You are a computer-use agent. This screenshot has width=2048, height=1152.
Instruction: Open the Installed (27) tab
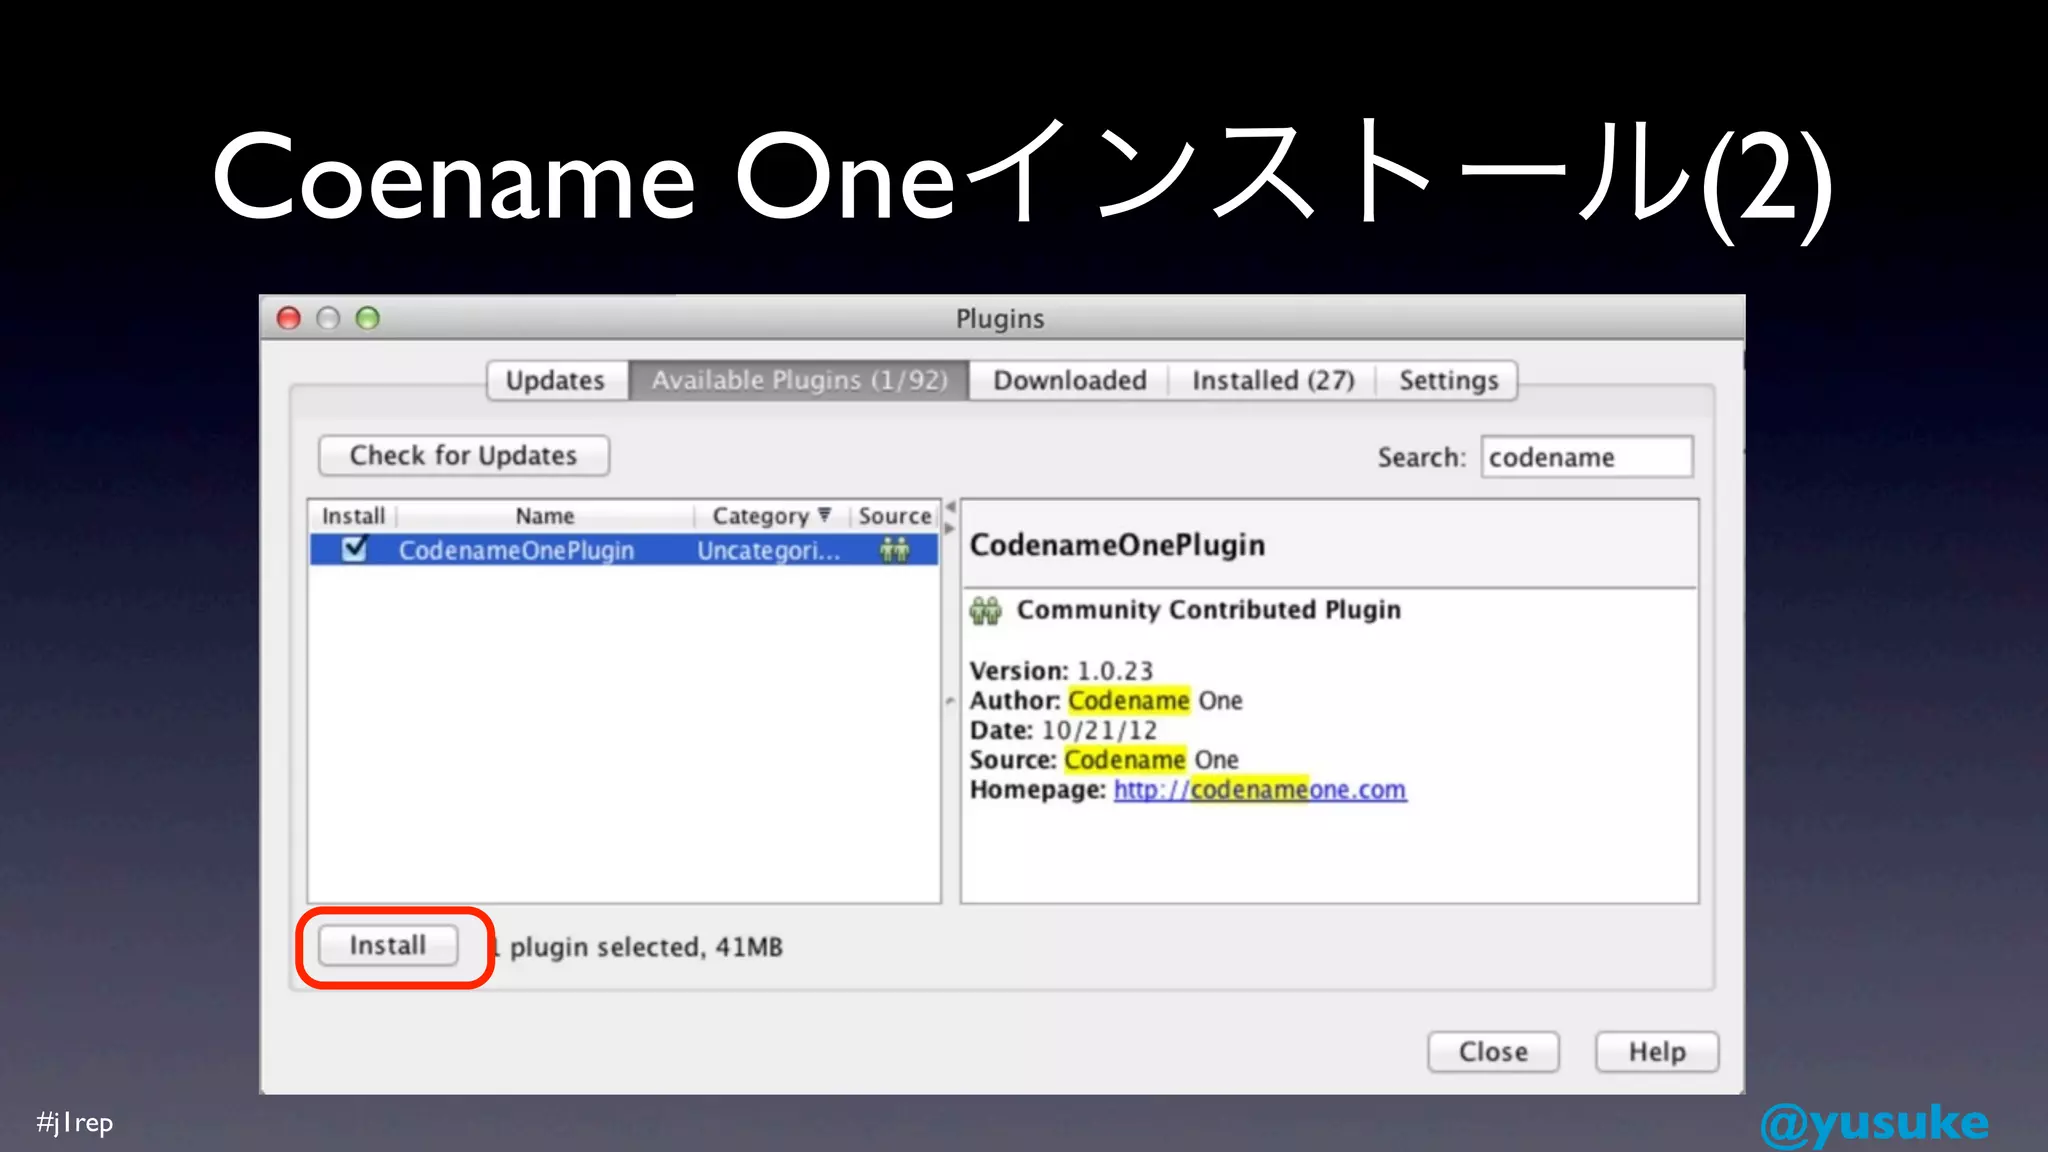1272,381
